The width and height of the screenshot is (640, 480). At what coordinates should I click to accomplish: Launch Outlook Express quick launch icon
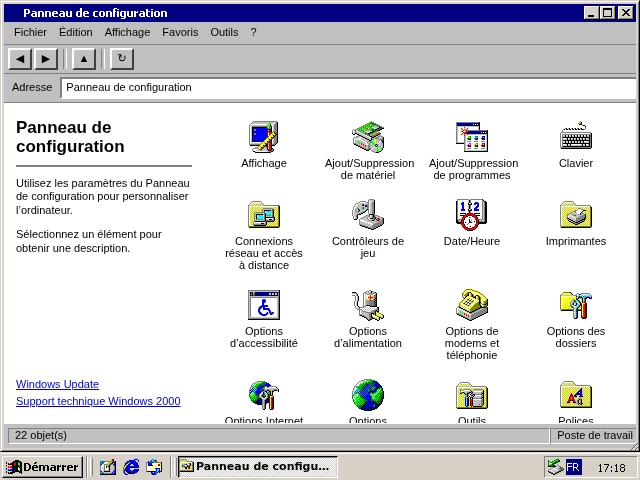point(155,467)
